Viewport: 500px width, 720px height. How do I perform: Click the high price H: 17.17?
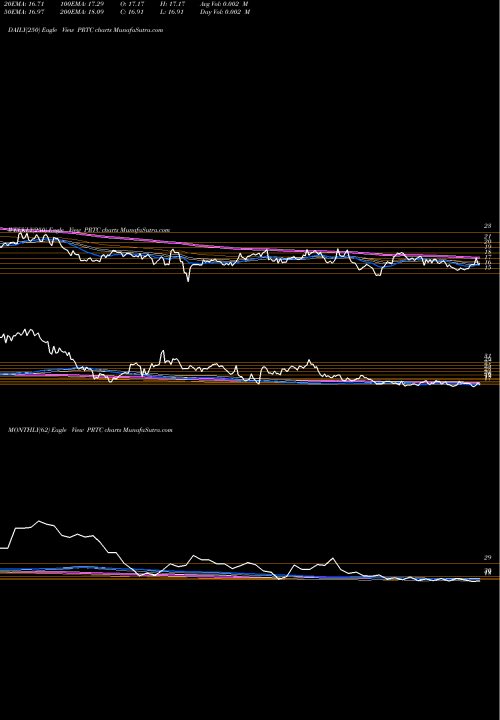[x=172, y=4]
